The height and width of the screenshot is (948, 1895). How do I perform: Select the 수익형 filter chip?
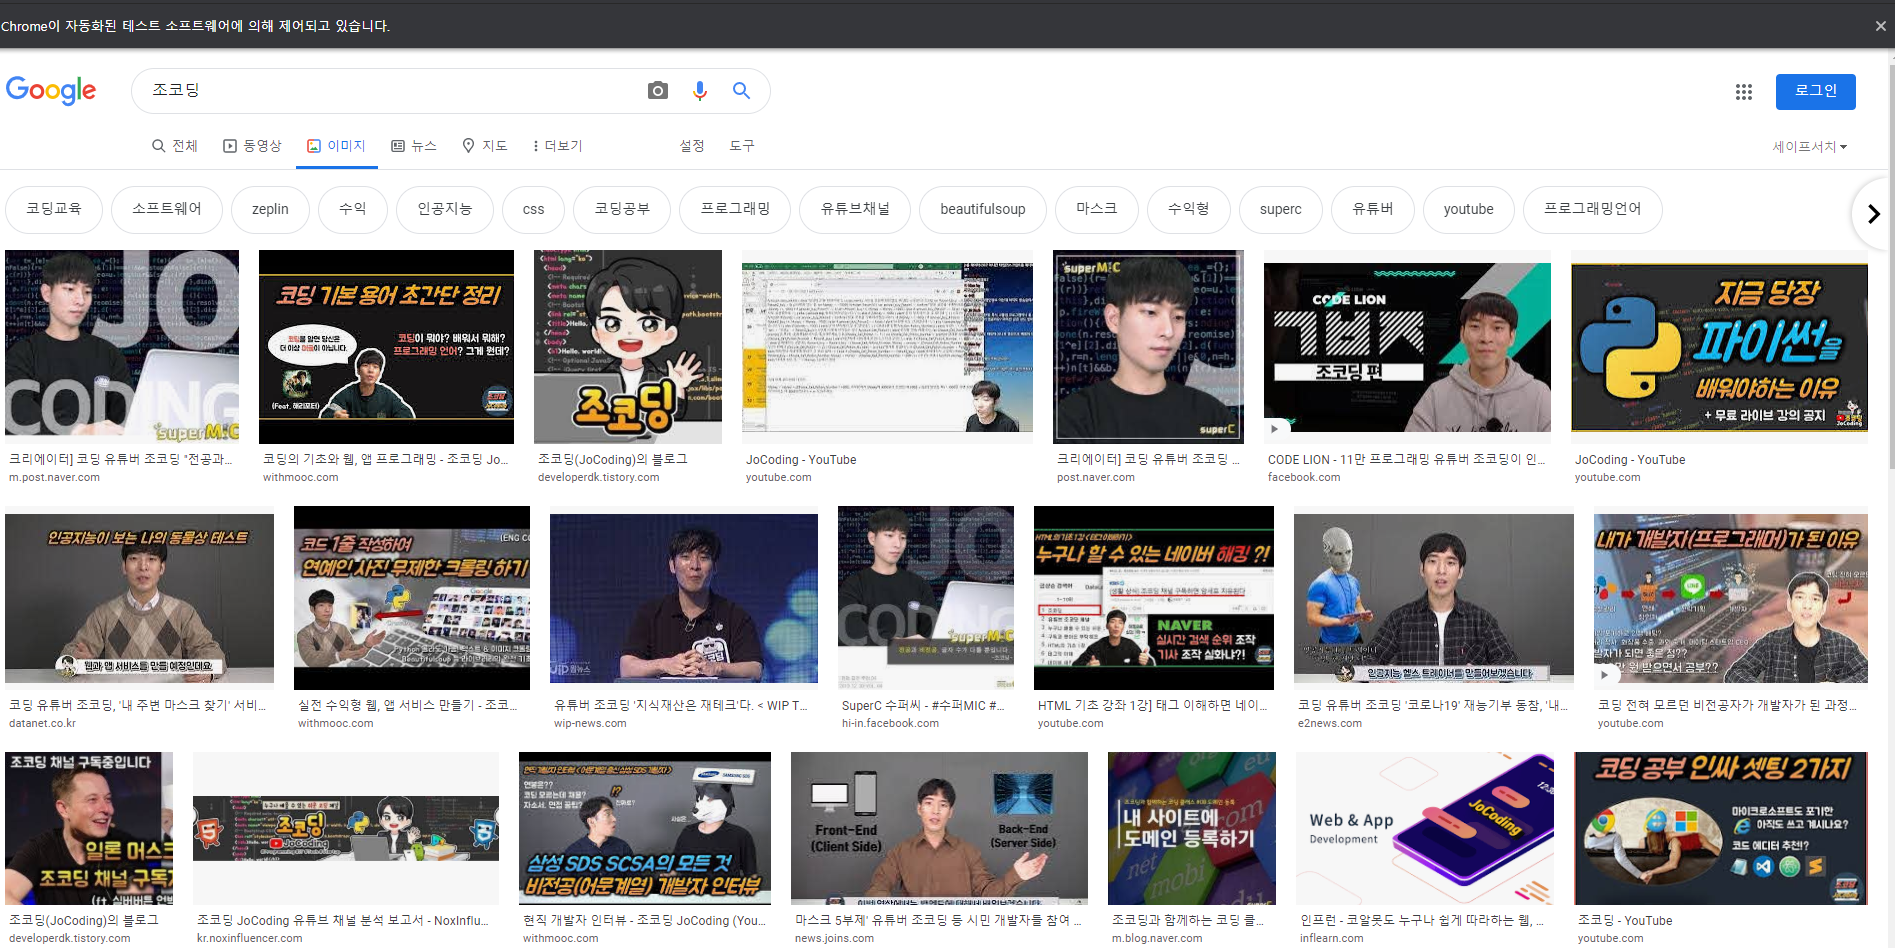click(x=1189, y=209)
